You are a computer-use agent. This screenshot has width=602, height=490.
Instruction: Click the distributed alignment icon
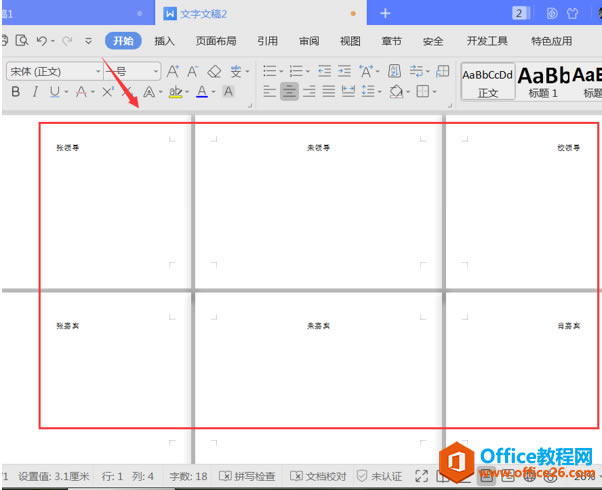[348, 91]
